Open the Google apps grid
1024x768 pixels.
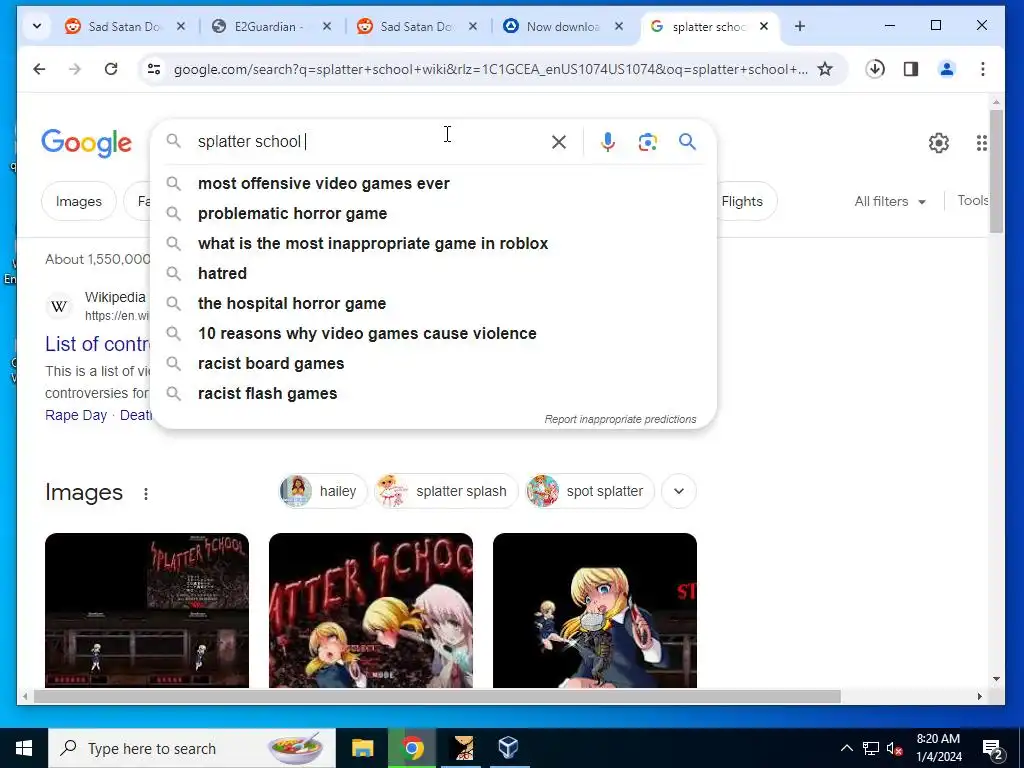click(982, 143)
